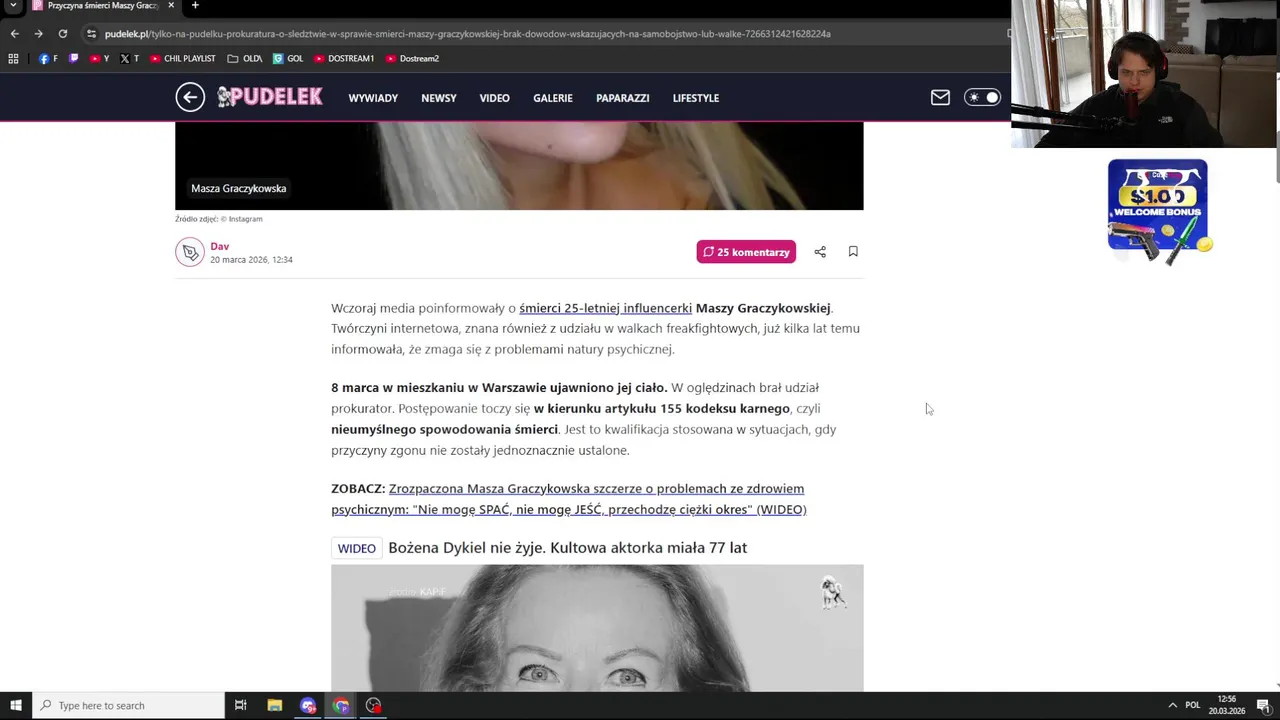Go to WYWIADY section

click(373, 98)
